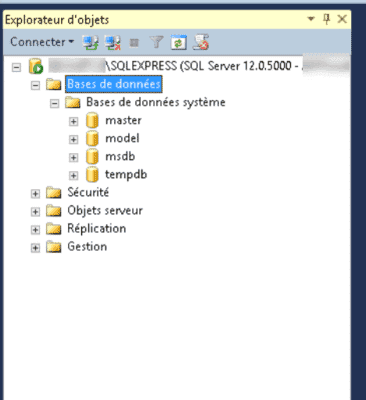366x400 pixels.
Task: Click the model database cylinder icon
Action: (92, 138)
